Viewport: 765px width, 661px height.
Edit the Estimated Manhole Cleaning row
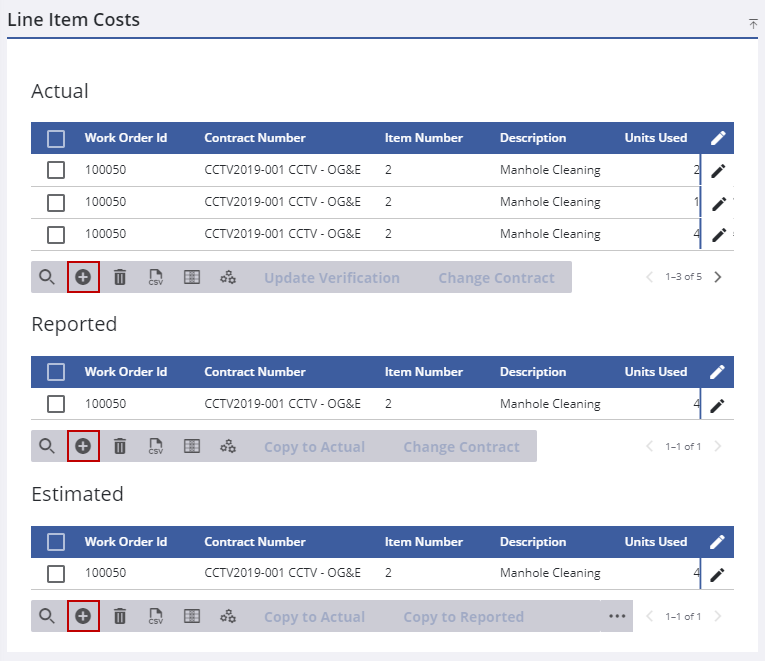[x=718, y=575]
